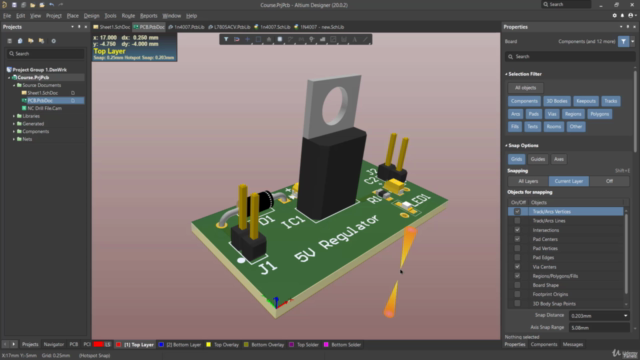Click the red LS layer set color swatch

[x=98, y=344]
